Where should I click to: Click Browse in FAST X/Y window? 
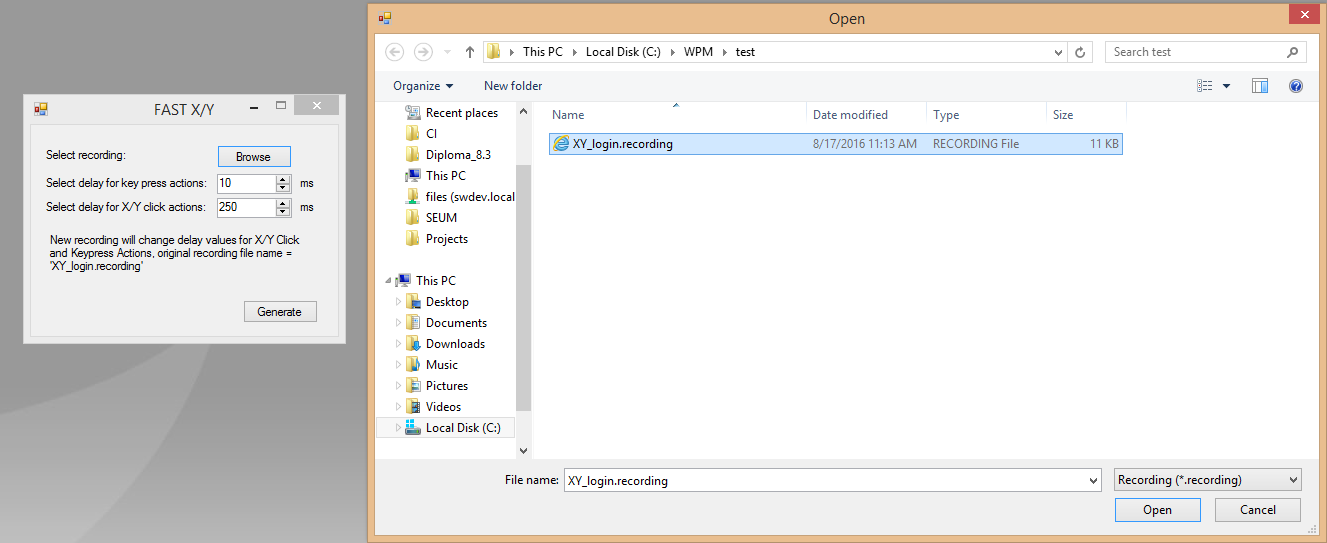pyautogui.click(x=254, y=156)
